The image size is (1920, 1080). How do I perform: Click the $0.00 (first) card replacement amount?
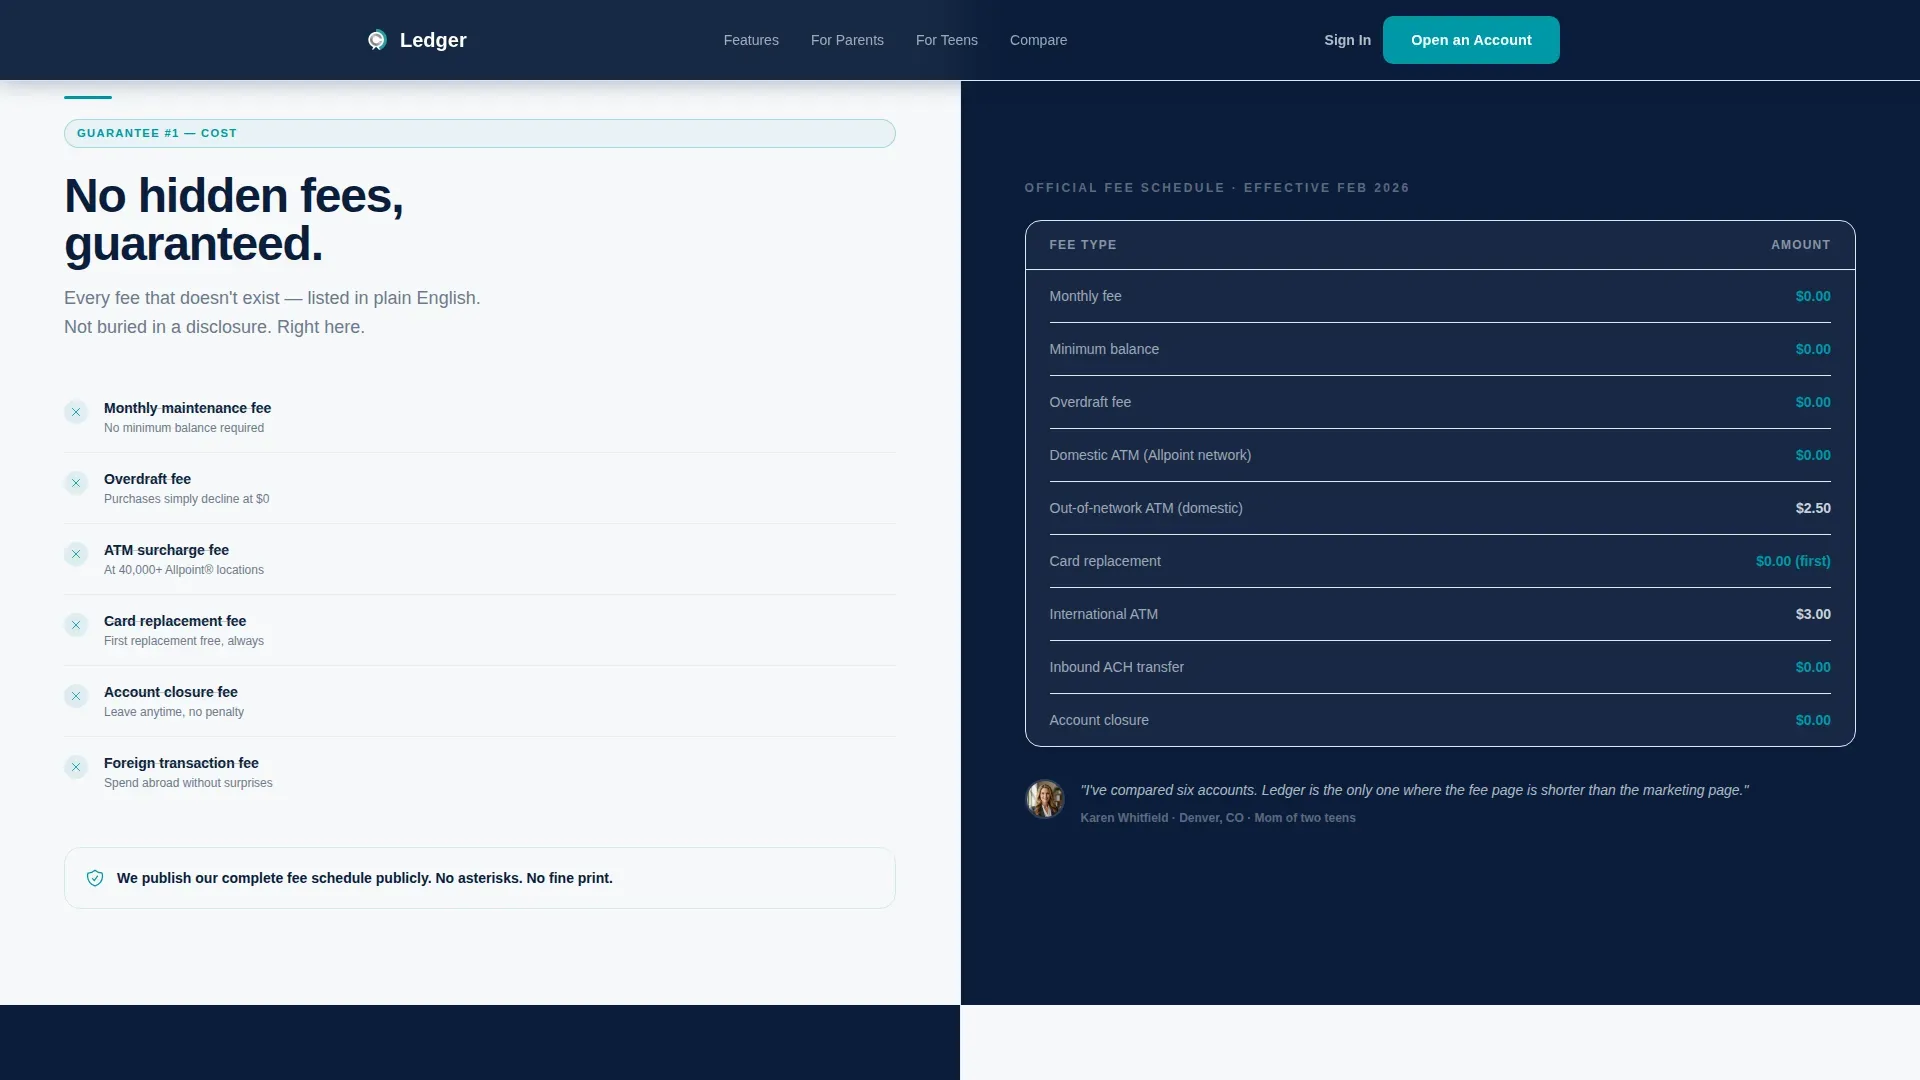[1793, 561]
